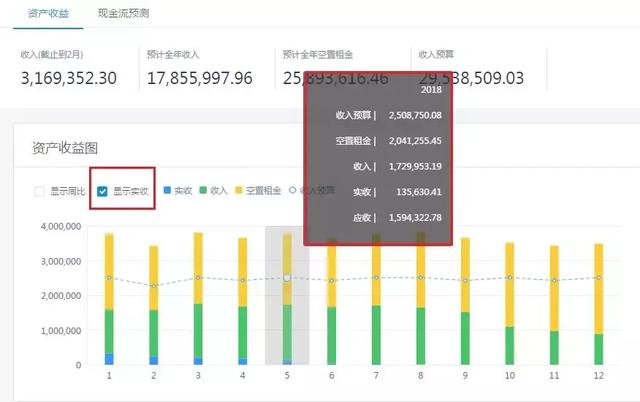Toggle the yellow 空置租金 legend icon
Screen dimensions: 640x402
(239, 190)
